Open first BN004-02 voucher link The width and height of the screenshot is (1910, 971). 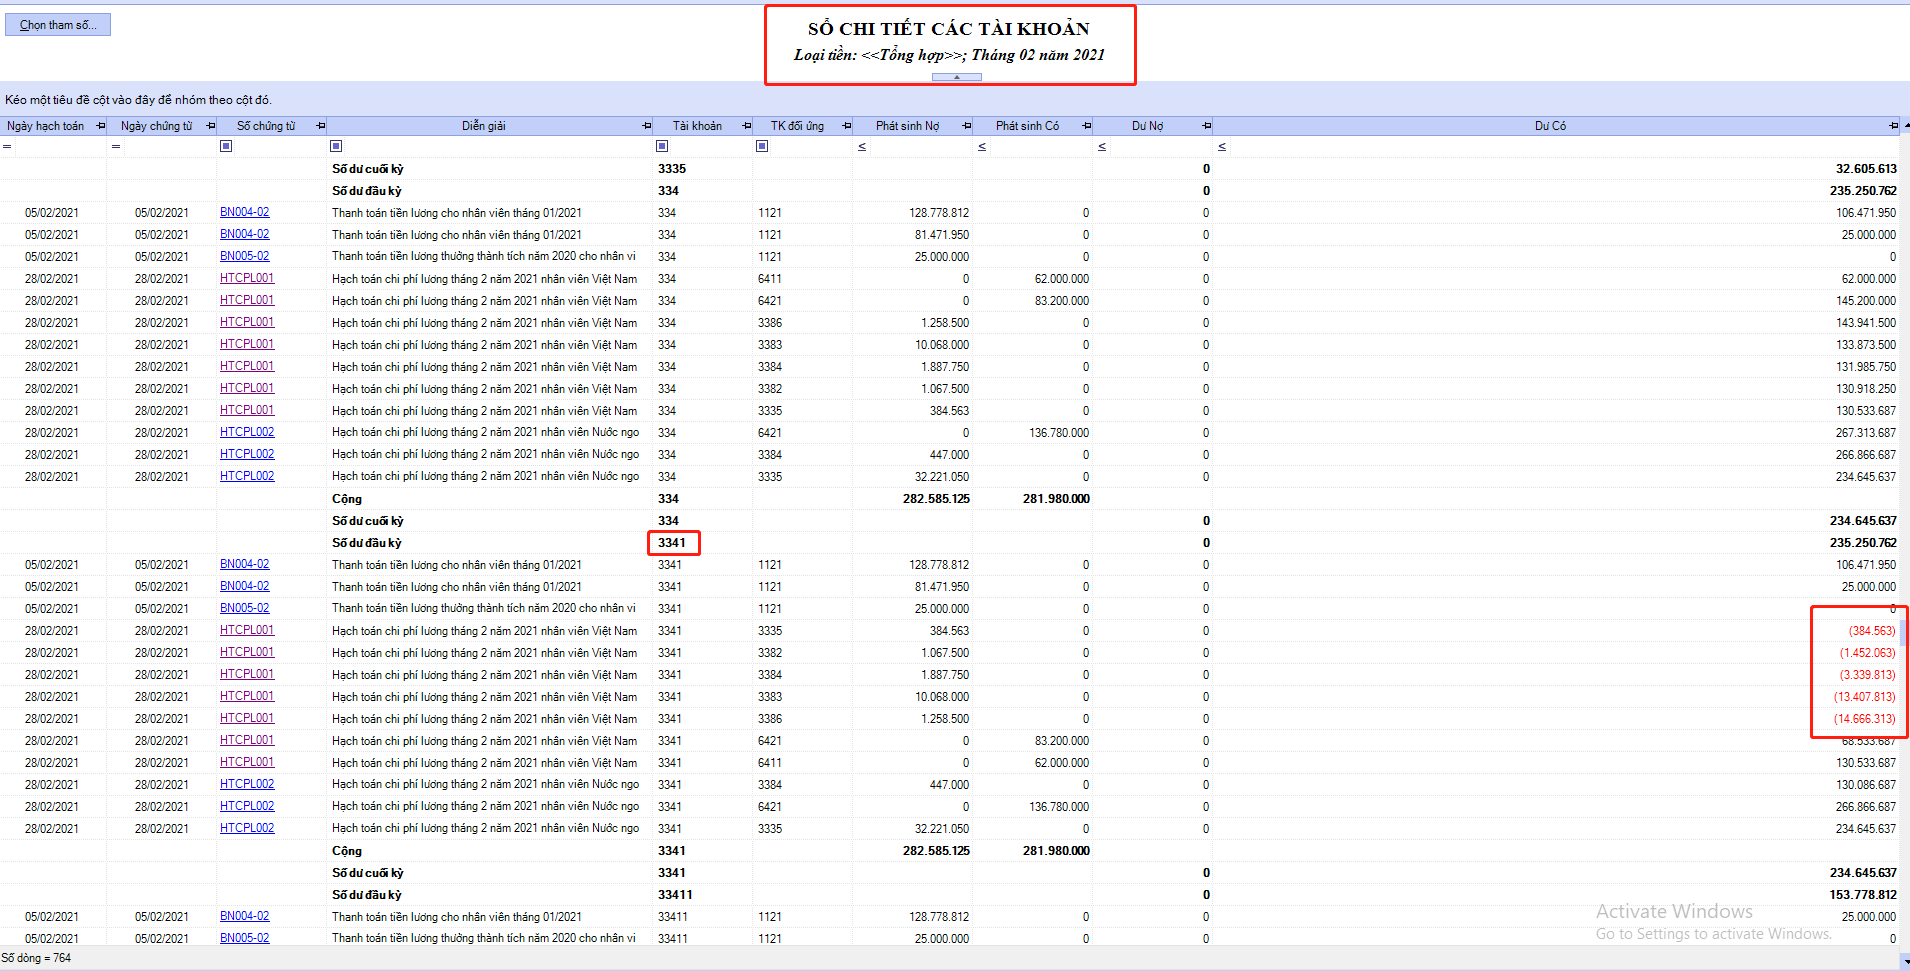click(x=245, y=212)
